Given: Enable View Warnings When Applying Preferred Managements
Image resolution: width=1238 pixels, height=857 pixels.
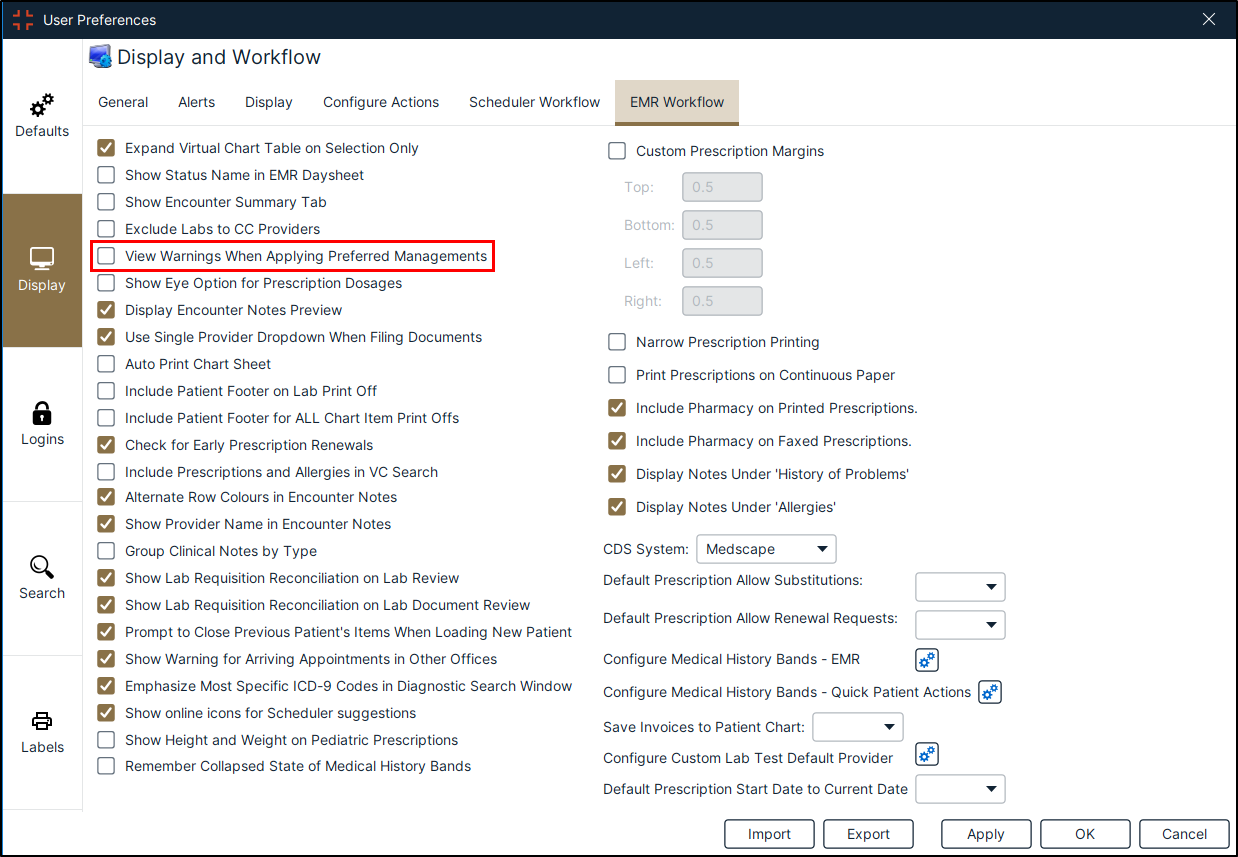Looking at the screenshot, I should pyautogui.click(x=107, y=256).
